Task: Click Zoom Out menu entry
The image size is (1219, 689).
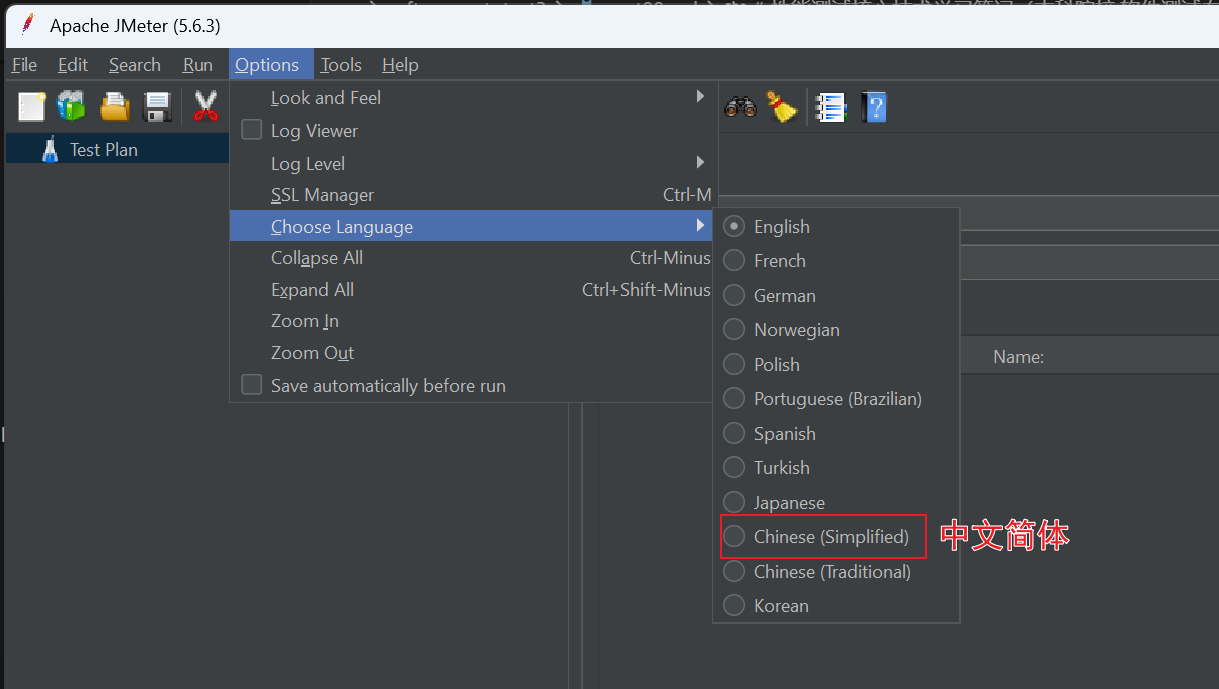Action: click(x=472, y=353)
